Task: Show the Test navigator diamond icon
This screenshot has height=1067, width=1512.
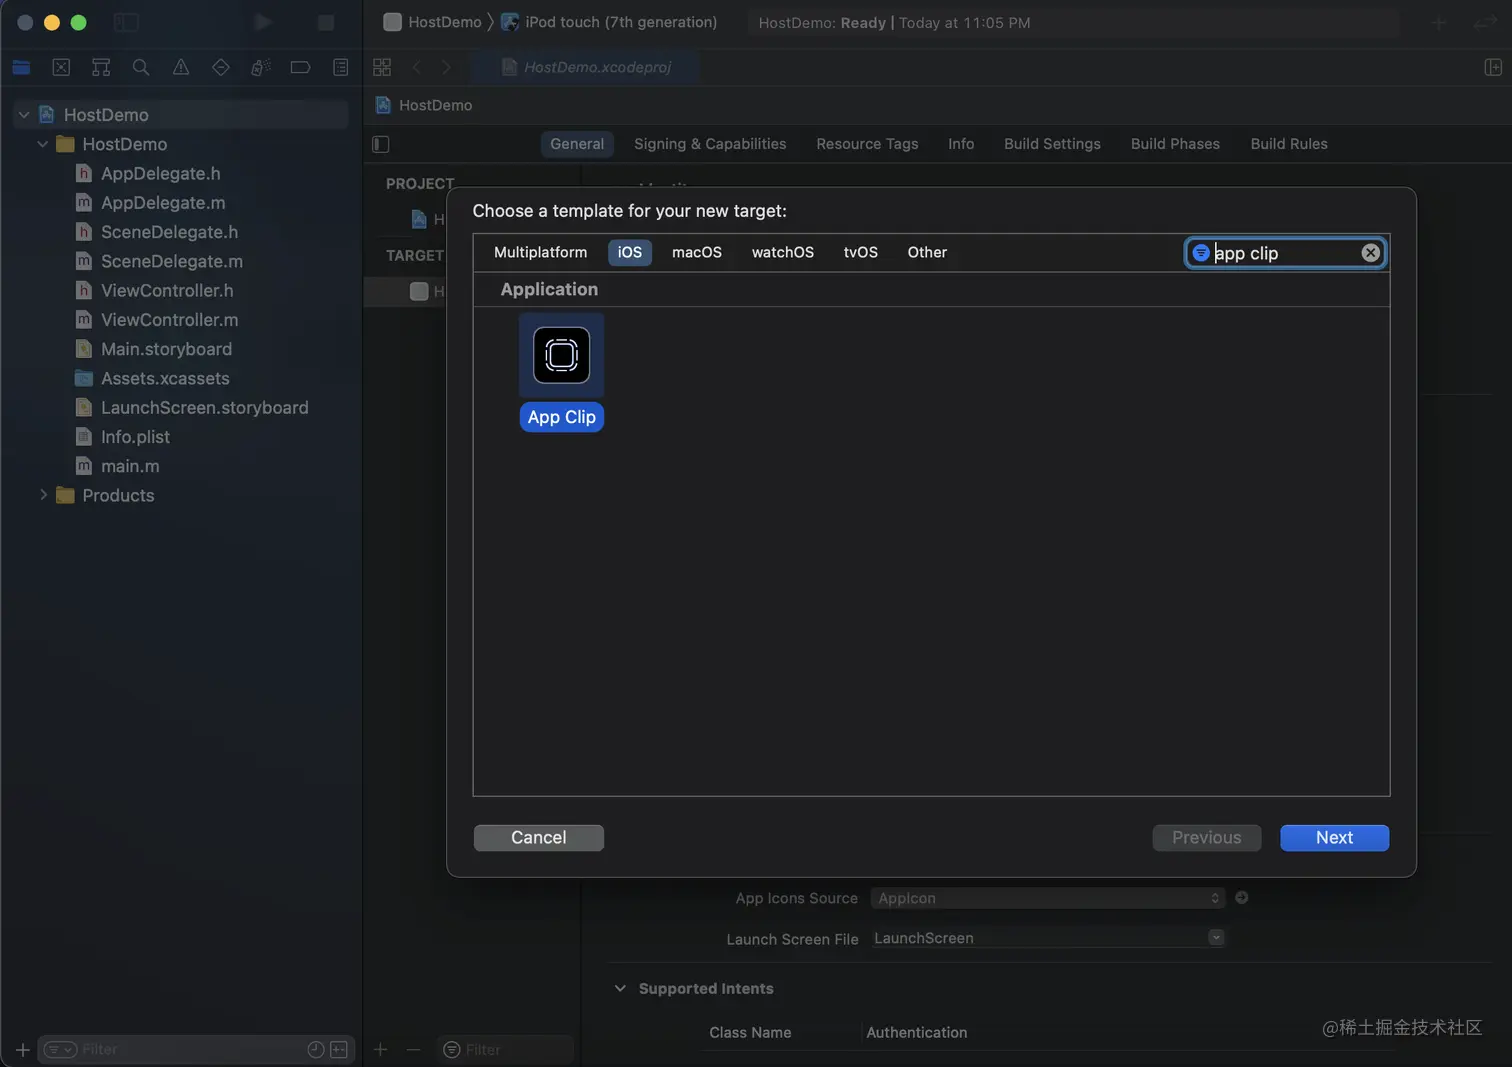Action: (221, 67)
